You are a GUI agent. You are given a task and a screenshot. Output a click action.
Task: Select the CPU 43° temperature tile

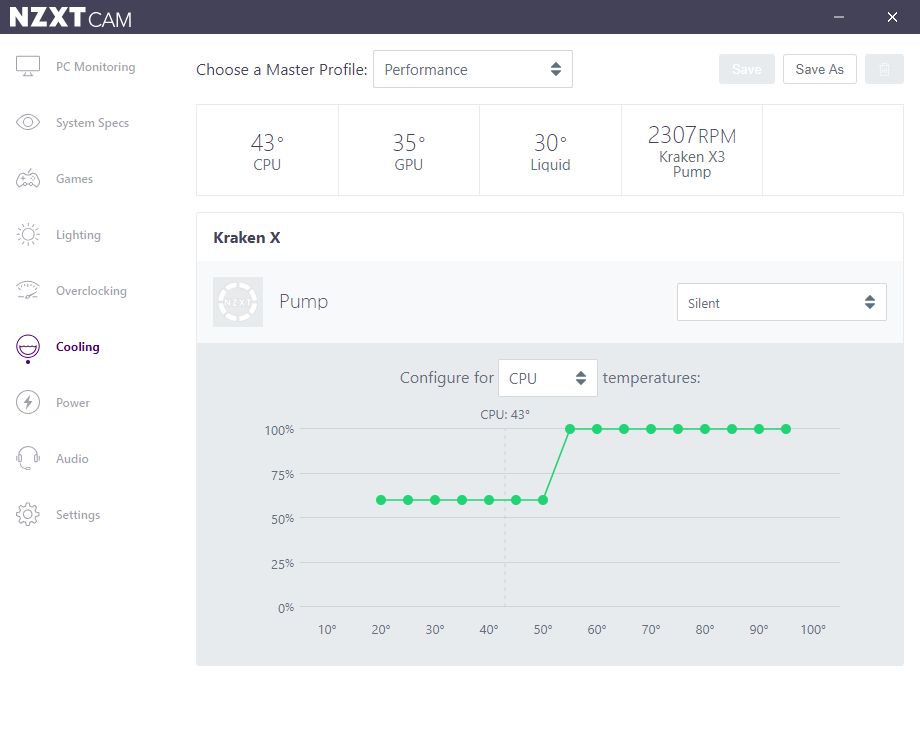point(267,150)
